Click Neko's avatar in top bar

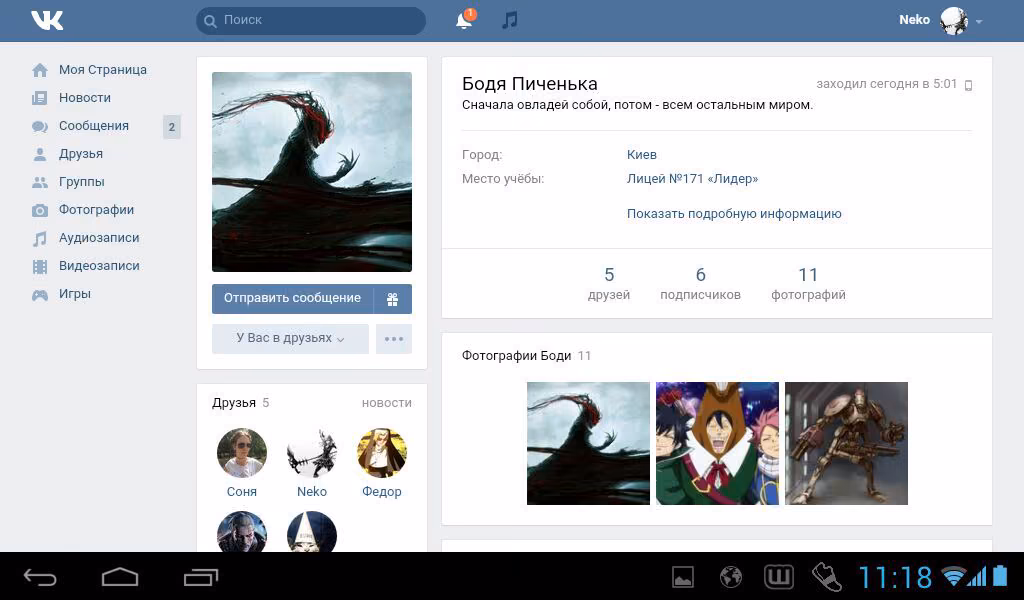(x=953, y=20)
